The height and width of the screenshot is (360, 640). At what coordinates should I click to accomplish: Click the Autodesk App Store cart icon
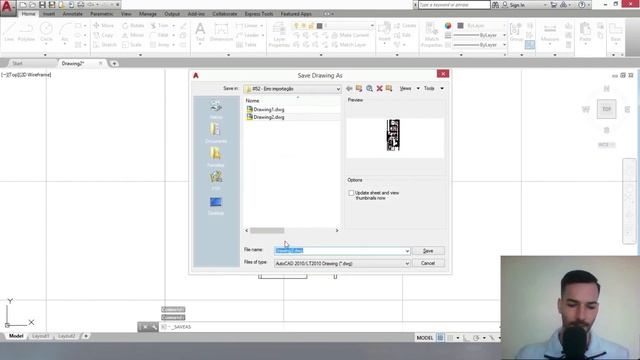pos(554,5)
